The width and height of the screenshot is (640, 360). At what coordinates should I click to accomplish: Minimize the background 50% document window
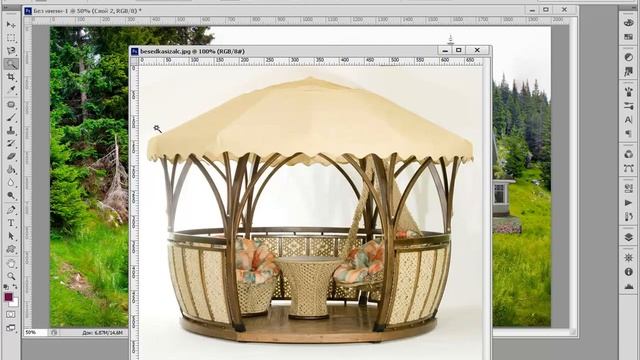(x=532, y=10)
